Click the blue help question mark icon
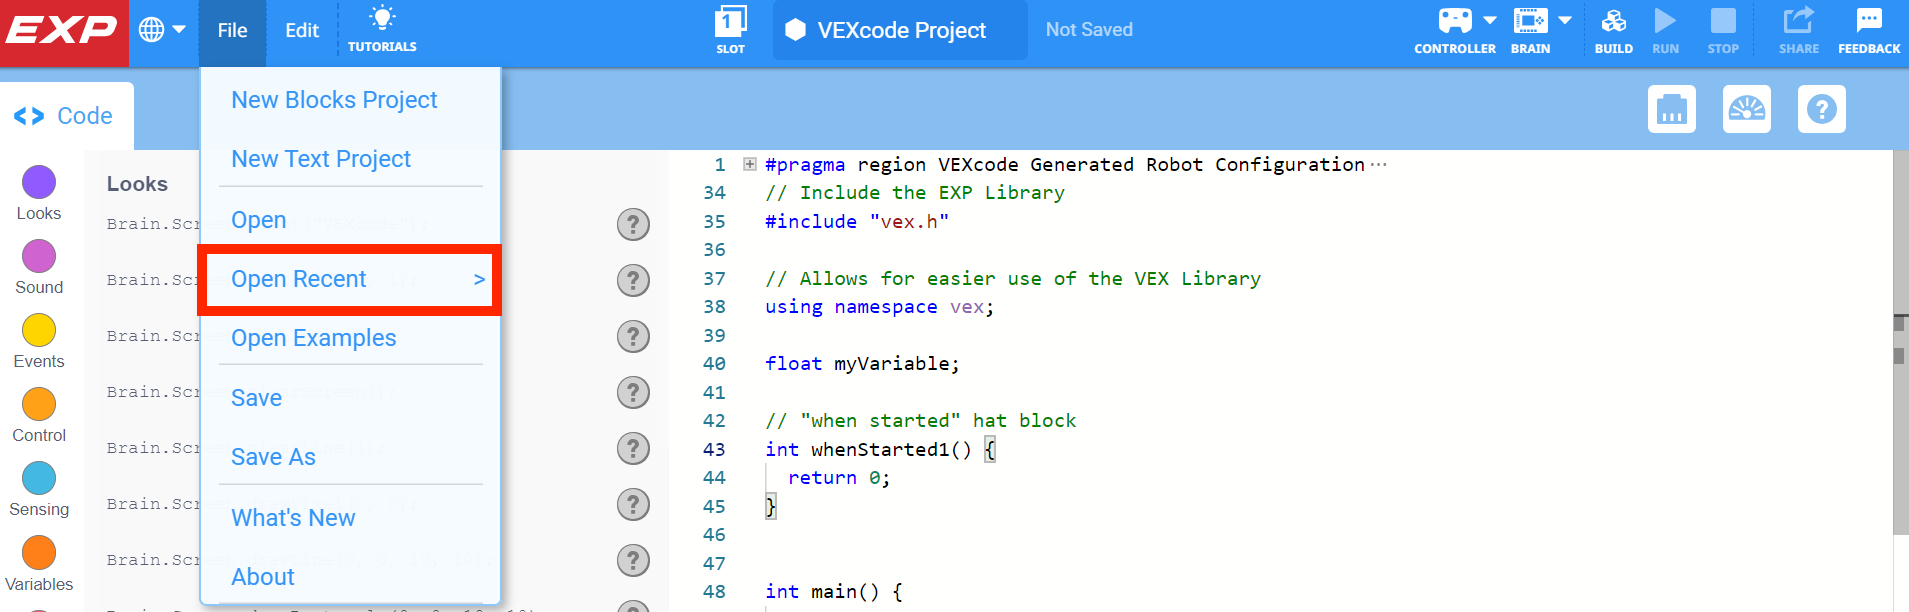1909x612 pixels. click(1821, 109)
